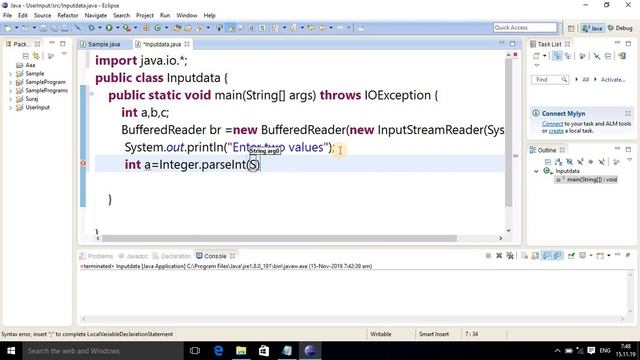Screen dimensions: 640x360
Task: Click the Search flashlight toolbar icon
Action: tap(199, 28)
